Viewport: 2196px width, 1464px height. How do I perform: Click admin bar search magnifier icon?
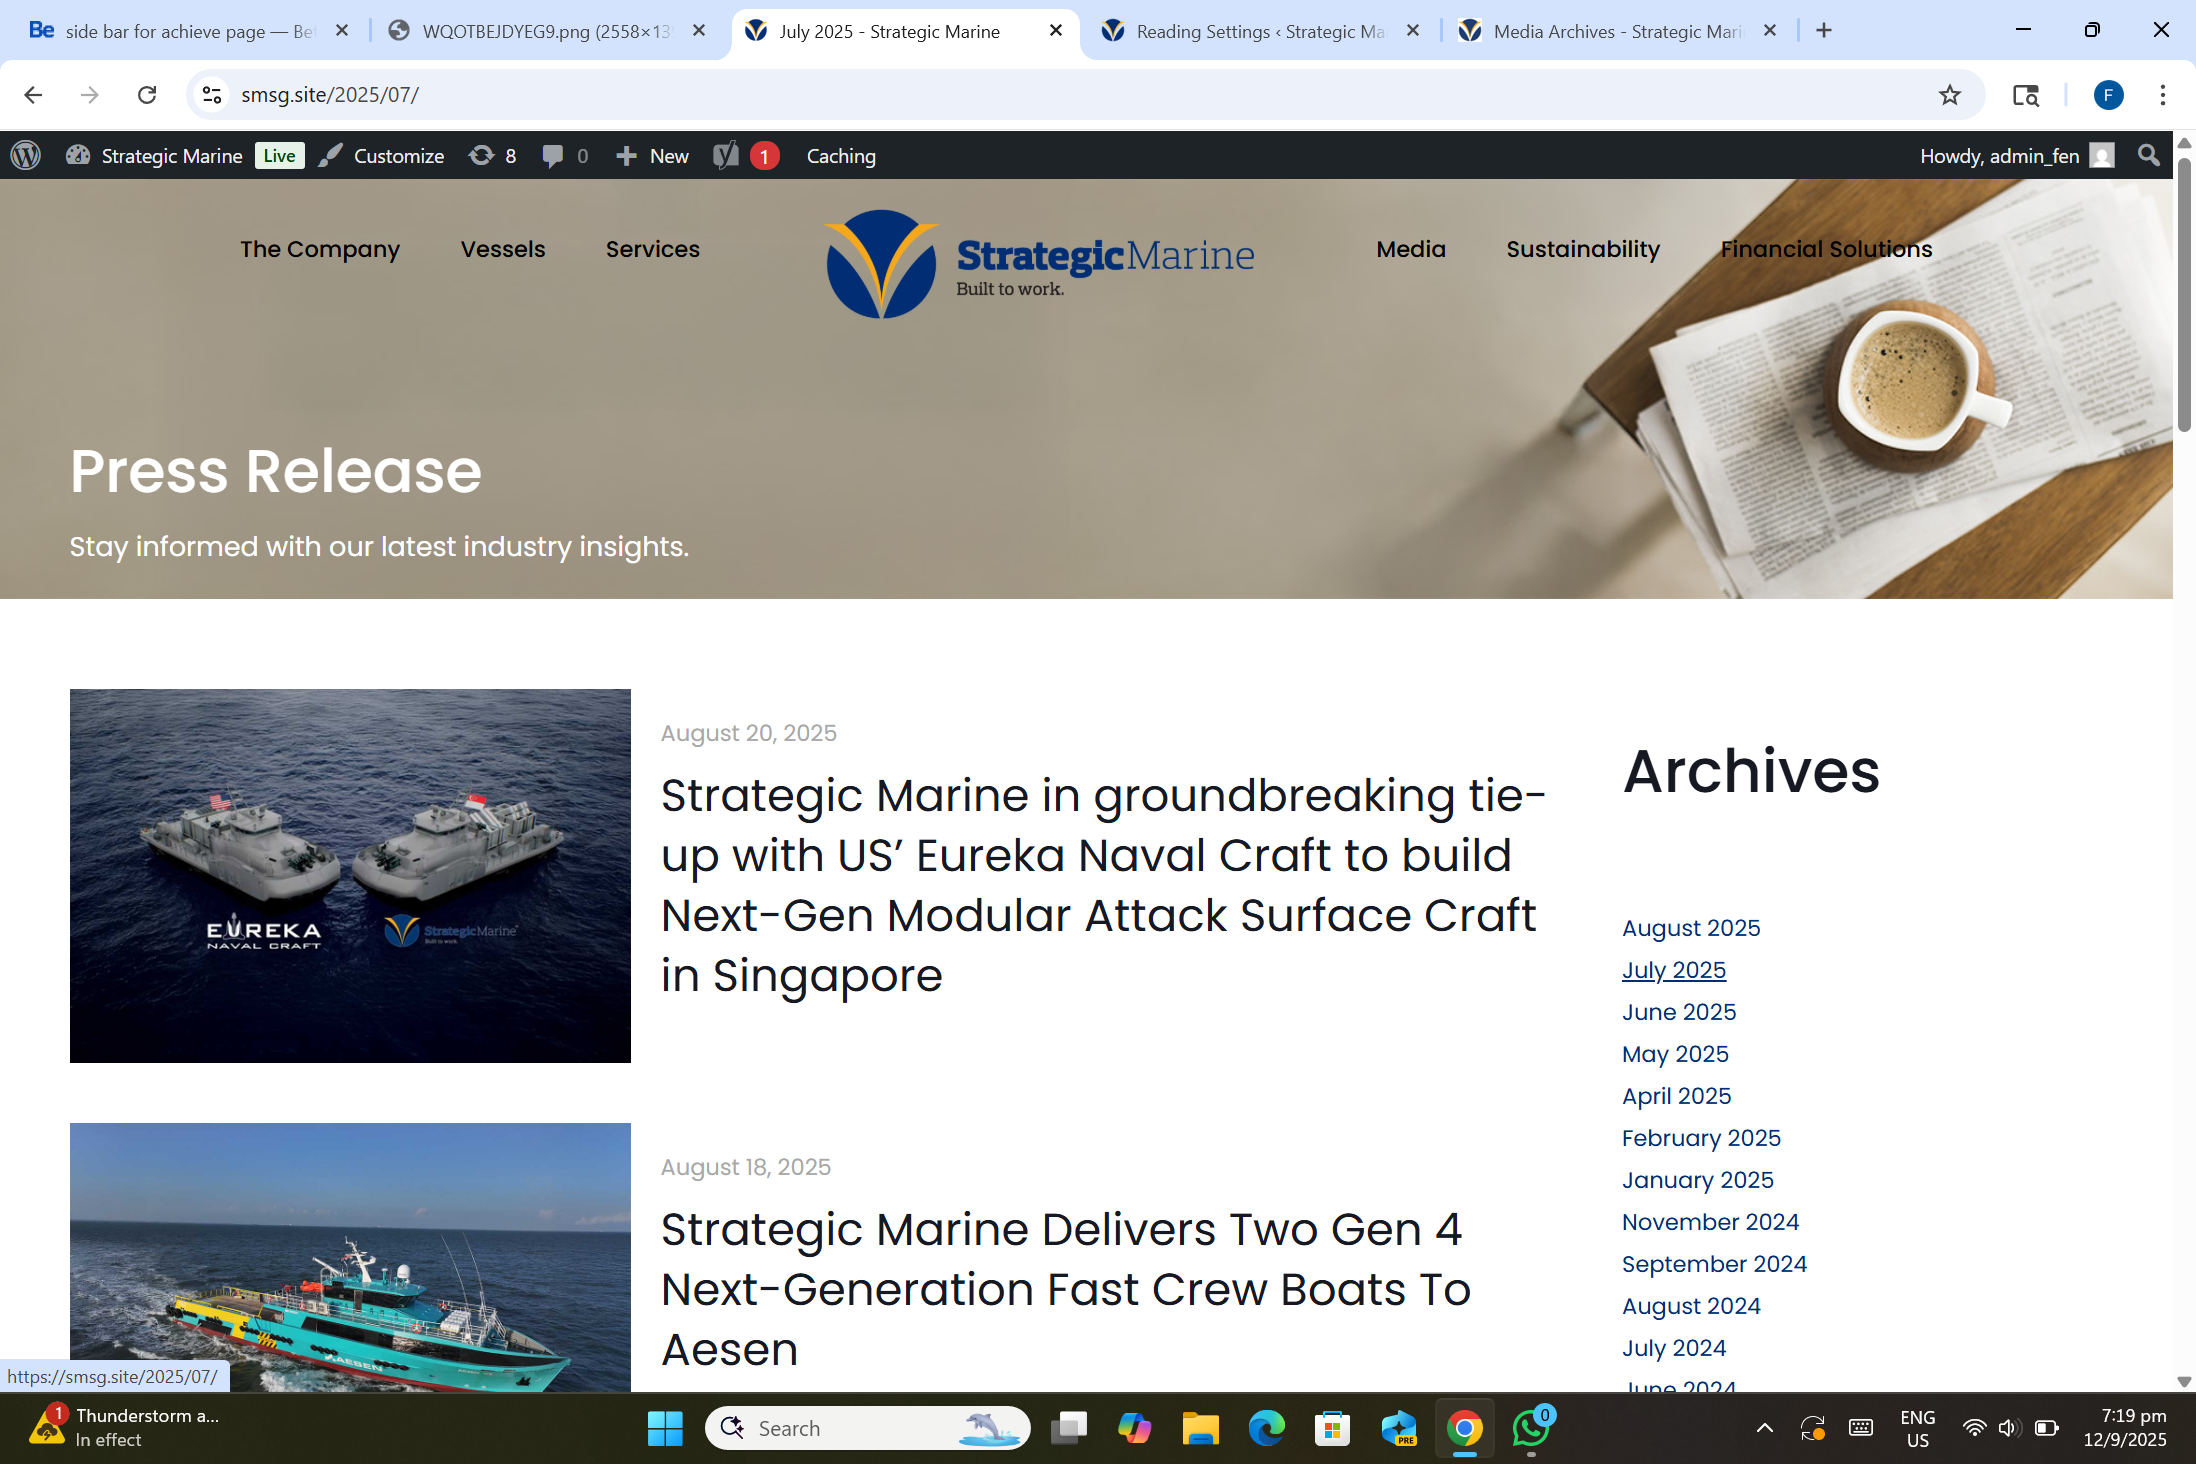[x=2148, y=155]
